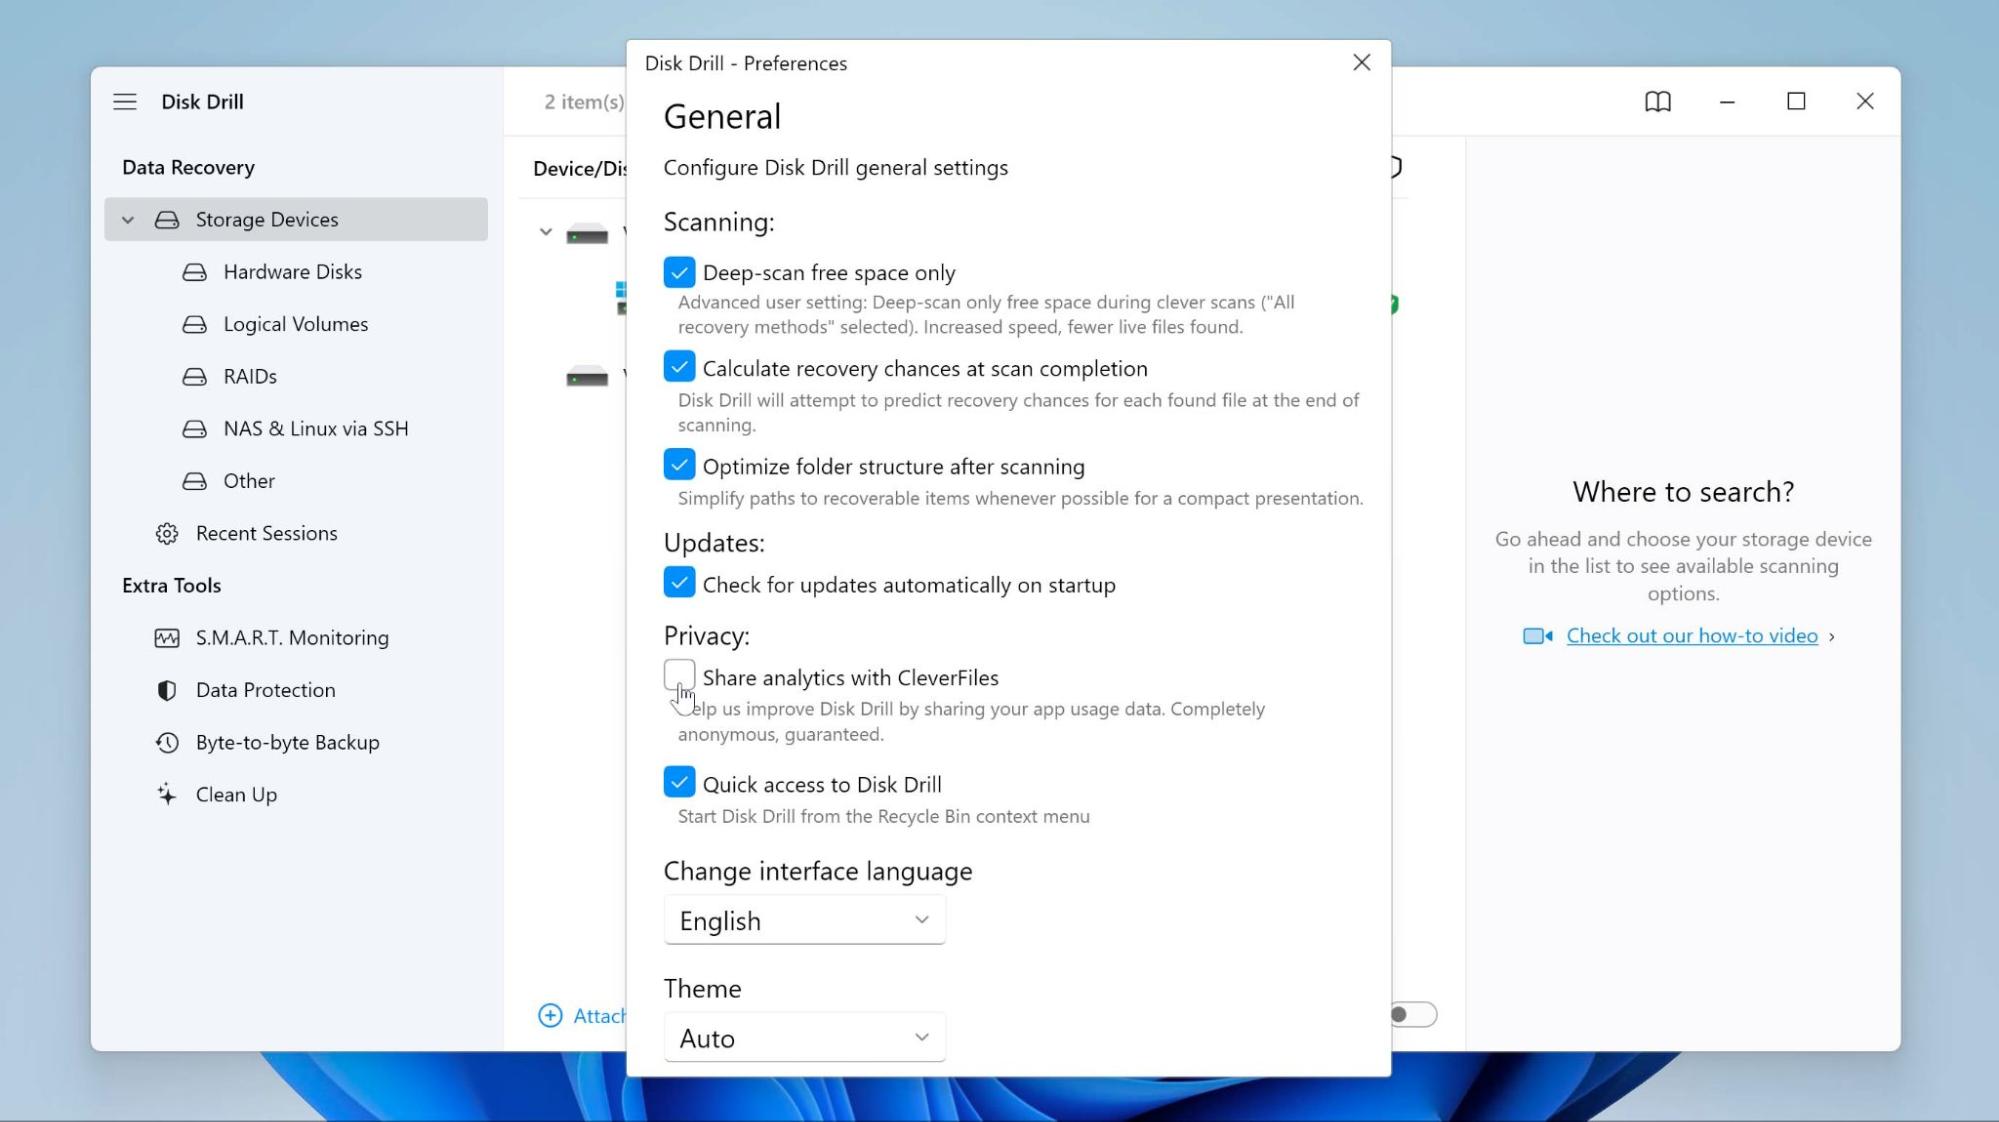The height and width of the screenshot is (1122, 1999).
Task: Maximize the Disk Drill main window
Action: (1796, 102)
